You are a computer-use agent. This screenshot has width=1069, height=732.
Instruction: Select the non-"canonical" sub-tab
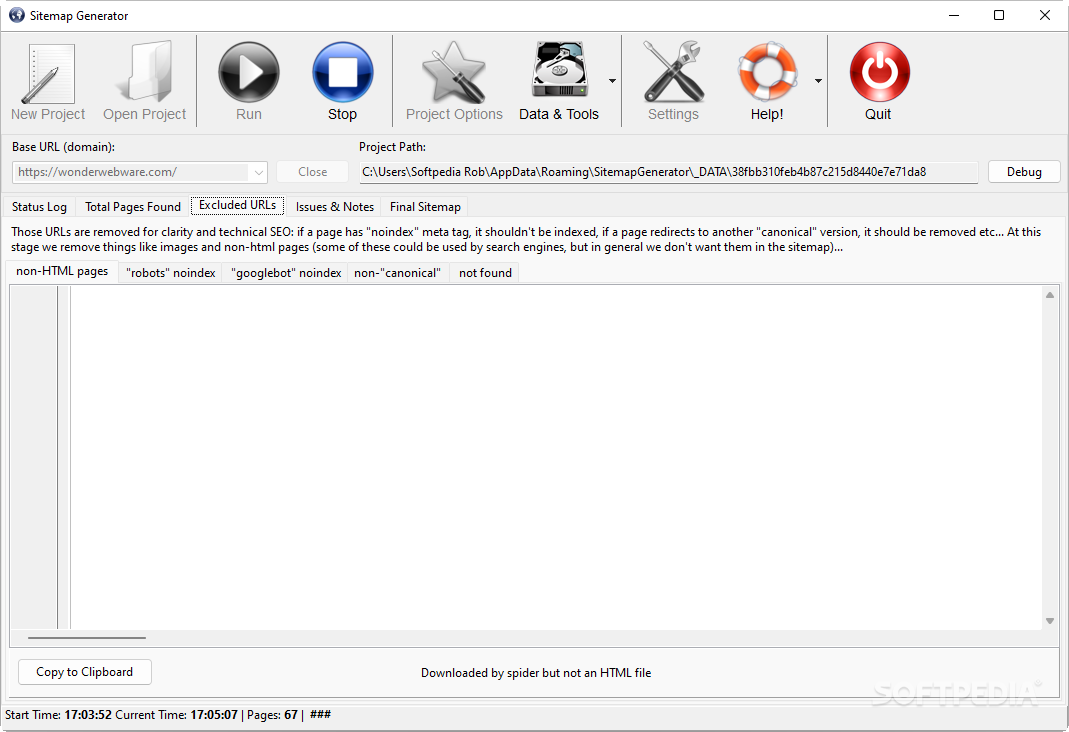pyautogui.click(x=397, y=273)
